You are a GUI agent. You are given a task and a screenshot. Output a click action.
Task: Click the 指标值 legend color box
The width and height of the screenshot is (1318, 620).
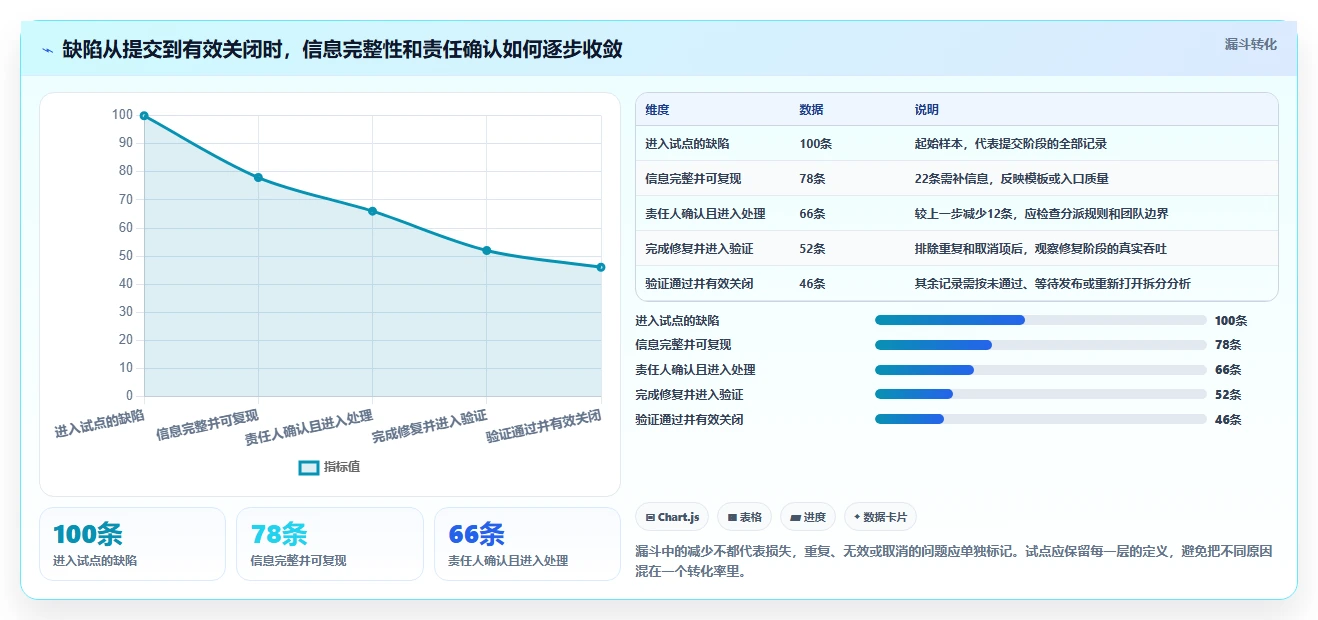(x=309, y=467)
